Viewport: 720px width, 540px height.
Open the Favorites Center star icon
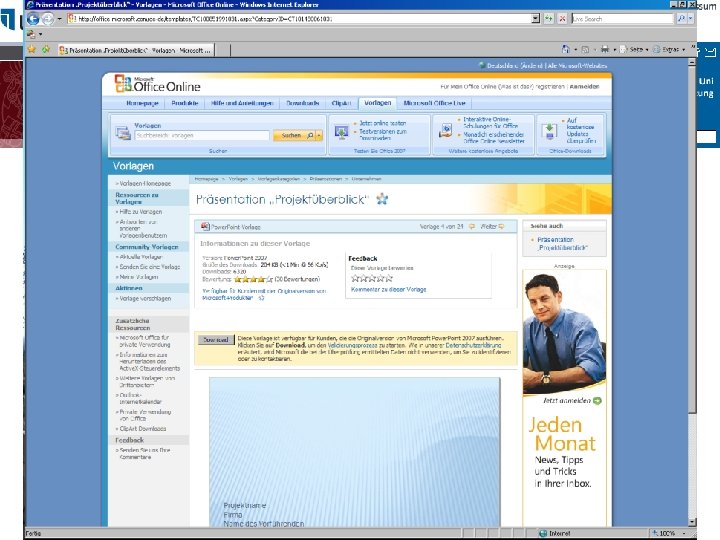pos(31,50)
